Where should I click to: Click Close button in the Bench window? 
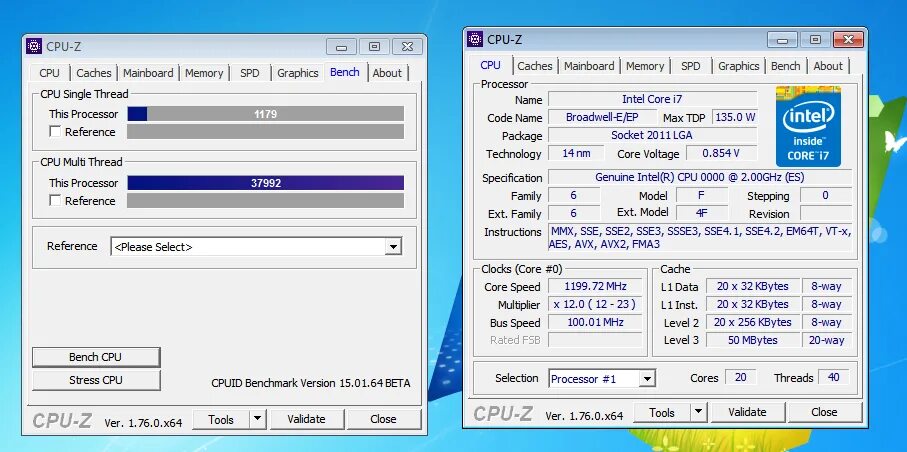tap(384, 419)
